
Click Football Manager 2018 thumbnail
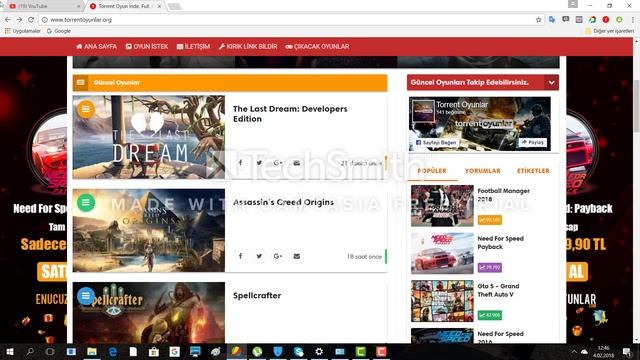click(x=442, y=206)
